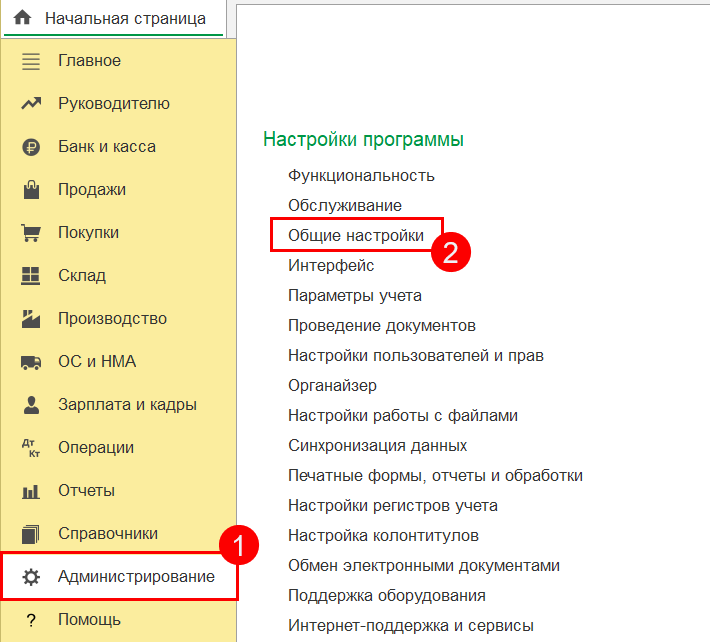Open Проведение документов
The image size is (710, 642).
(382, 326)
